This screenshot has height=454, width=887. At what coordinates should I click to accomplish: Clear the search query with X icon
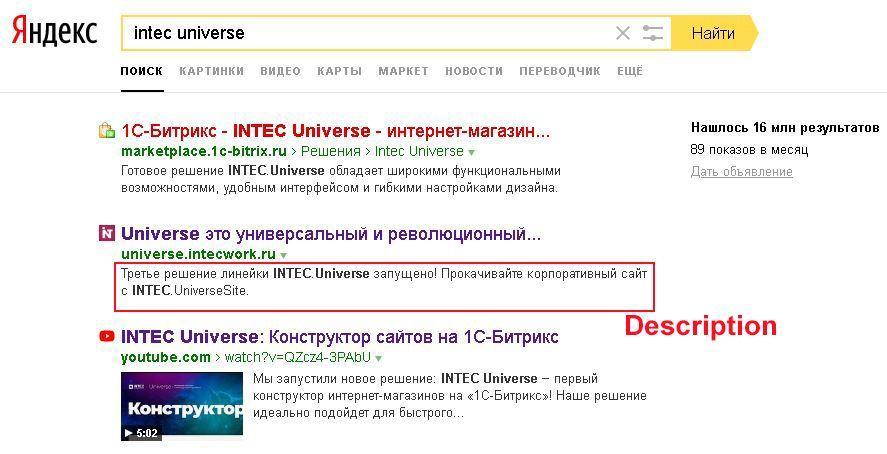623,33
